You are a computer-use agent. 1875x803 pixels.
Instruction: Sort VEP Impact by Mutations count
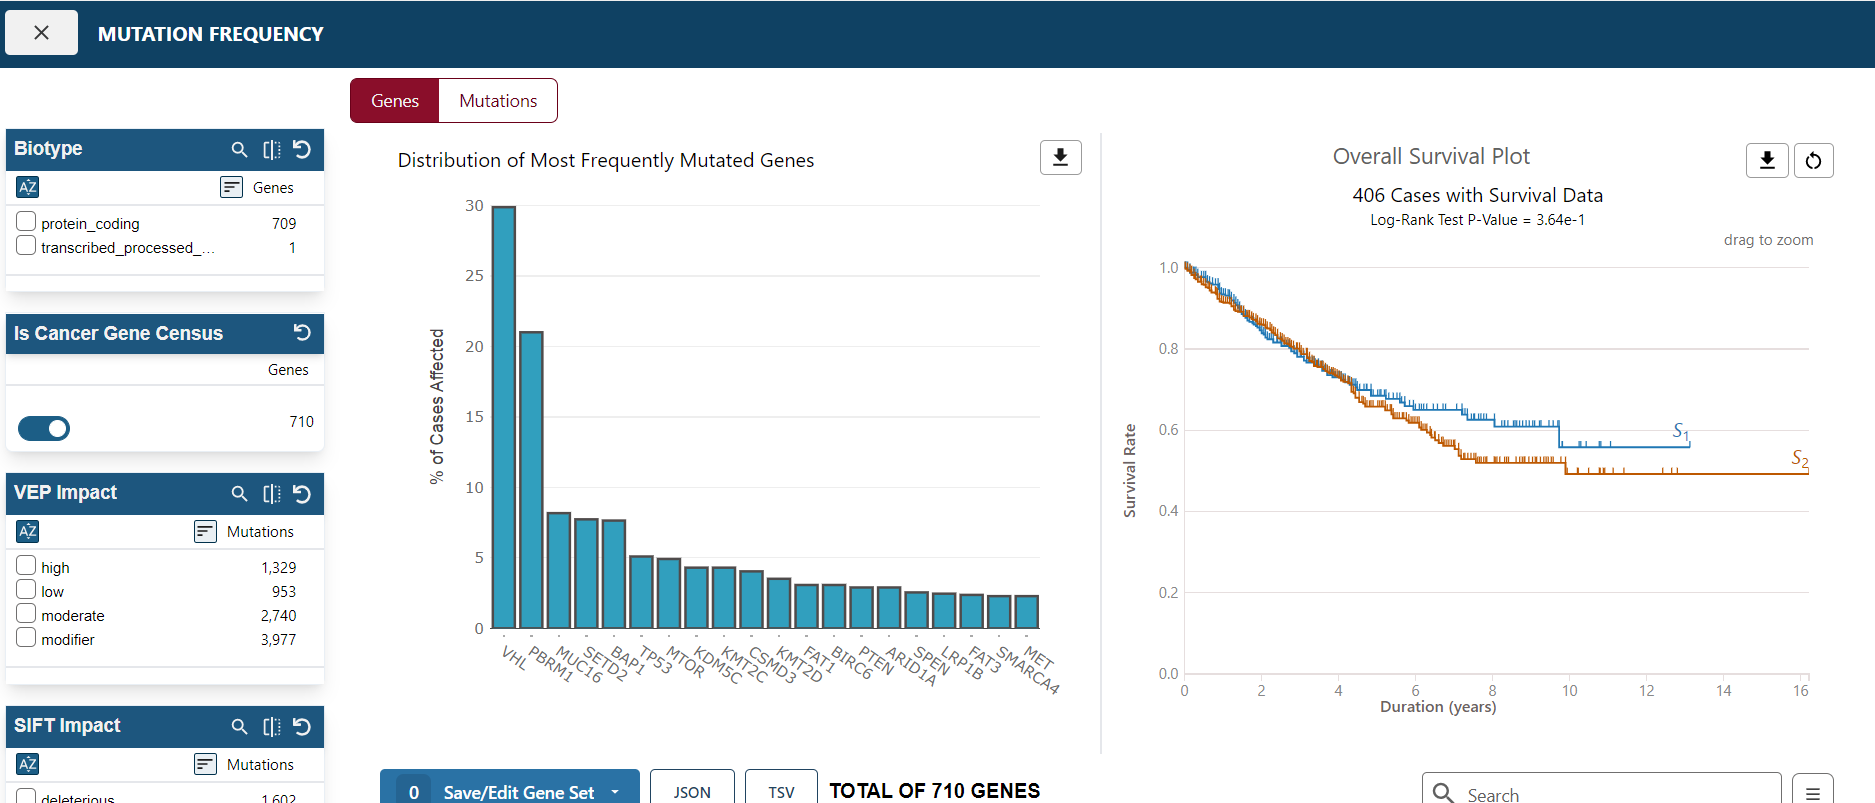pyautogui.click(x=205, y=531)
